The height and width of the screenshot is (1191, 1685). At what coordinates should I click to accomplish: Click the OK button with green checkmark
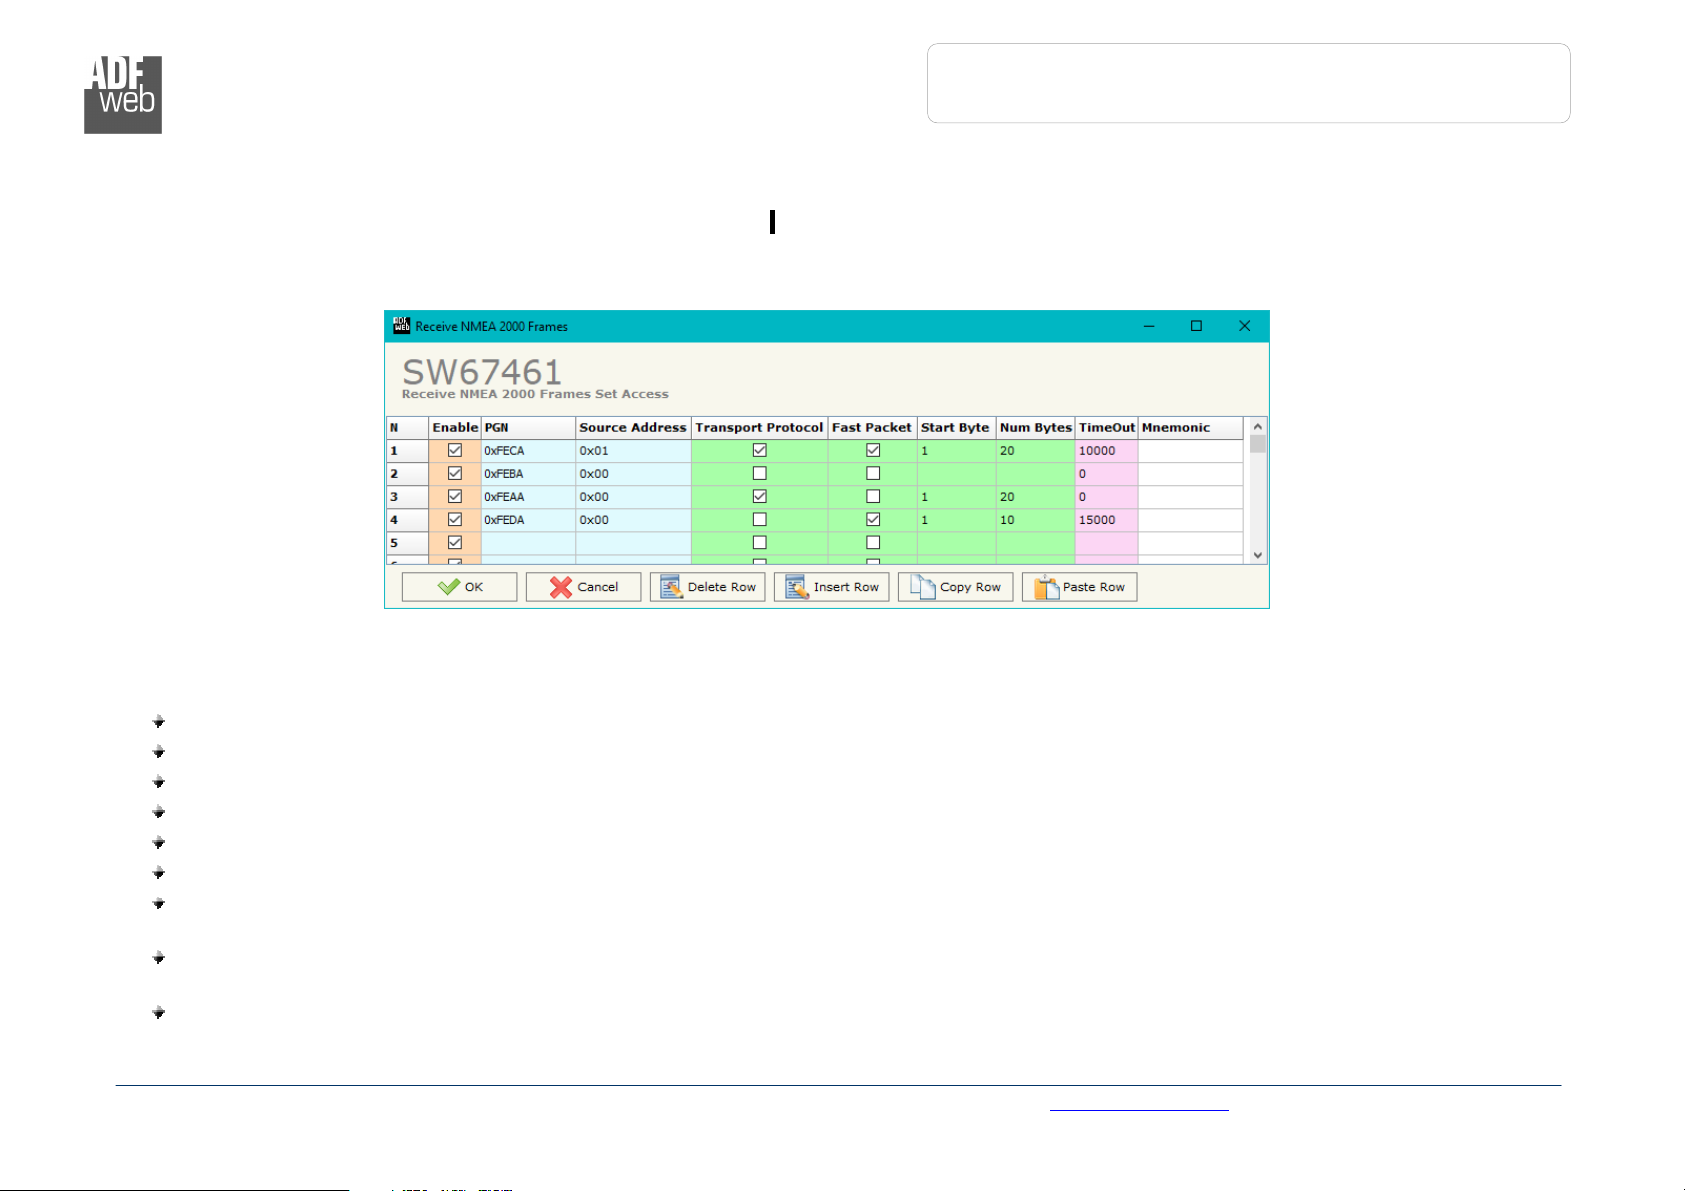point(459,587)
